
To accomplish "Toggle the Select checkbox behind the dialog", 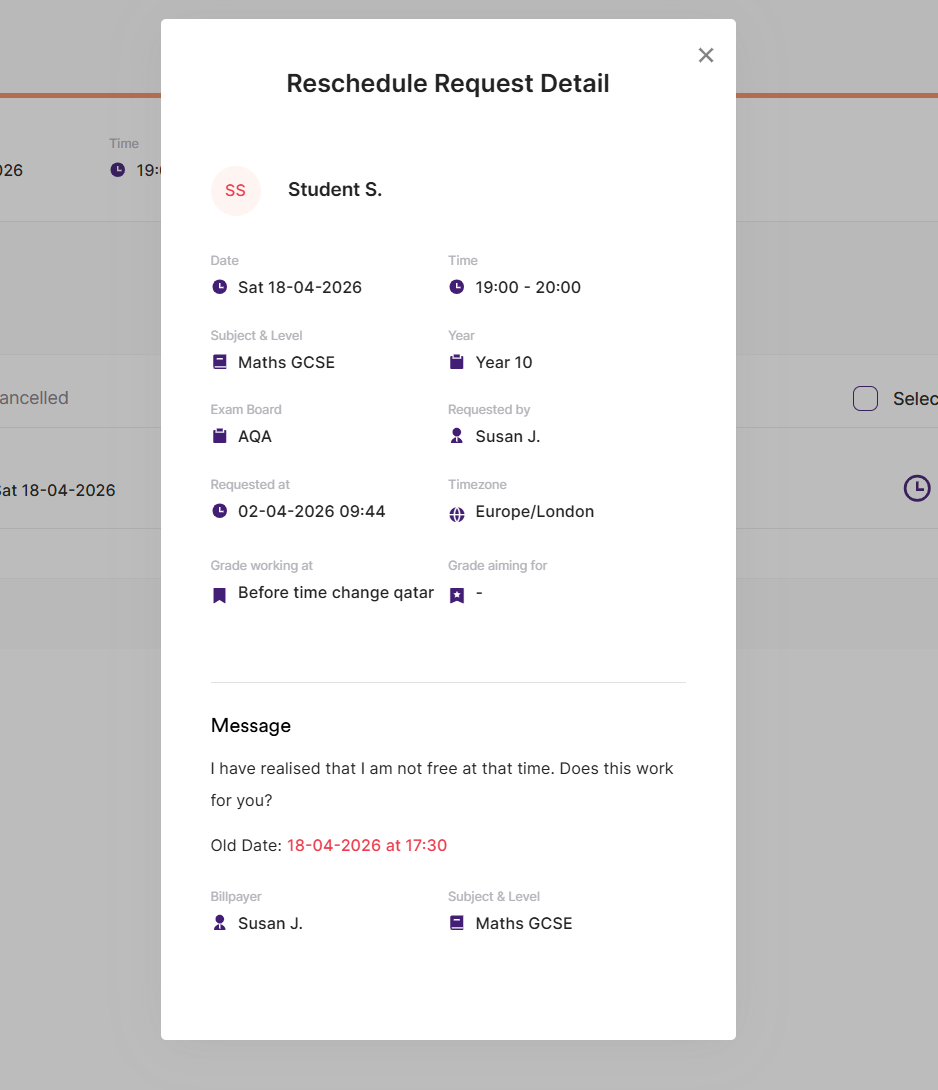I will [865, 398].
